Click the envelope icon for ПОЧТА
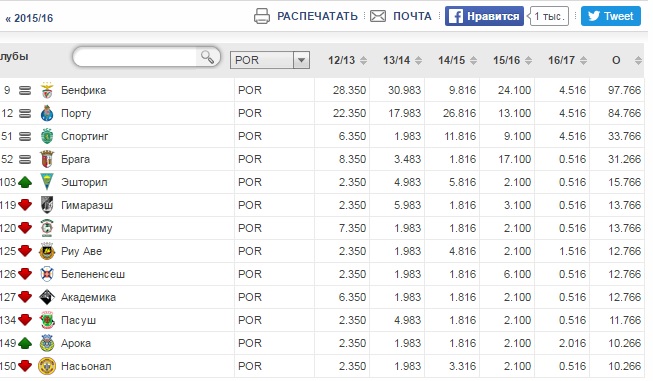This screenshot has width=653, height=381. pos(378,16)
